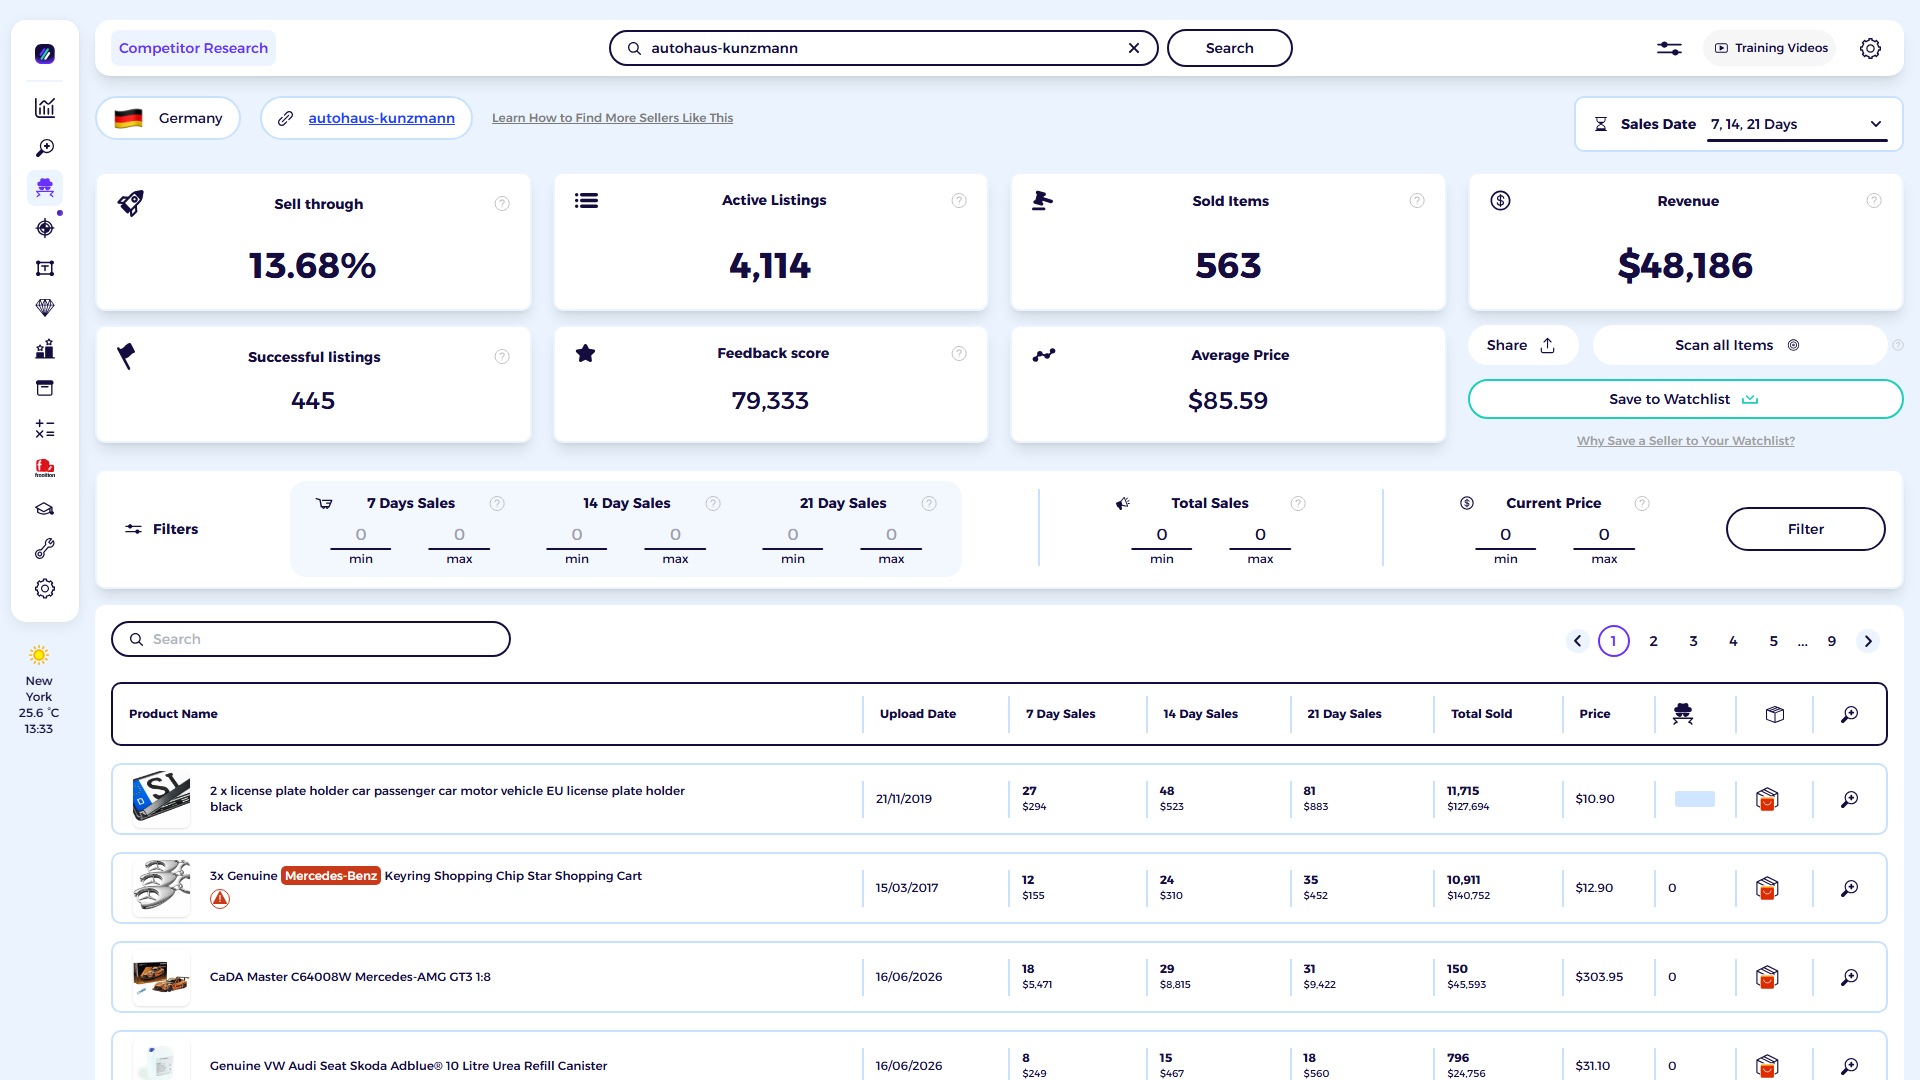The height and width of the screenshot is (1080, 1920).
Task: Open the filter sliders icon in header
Action: [x=1669, y=48]
